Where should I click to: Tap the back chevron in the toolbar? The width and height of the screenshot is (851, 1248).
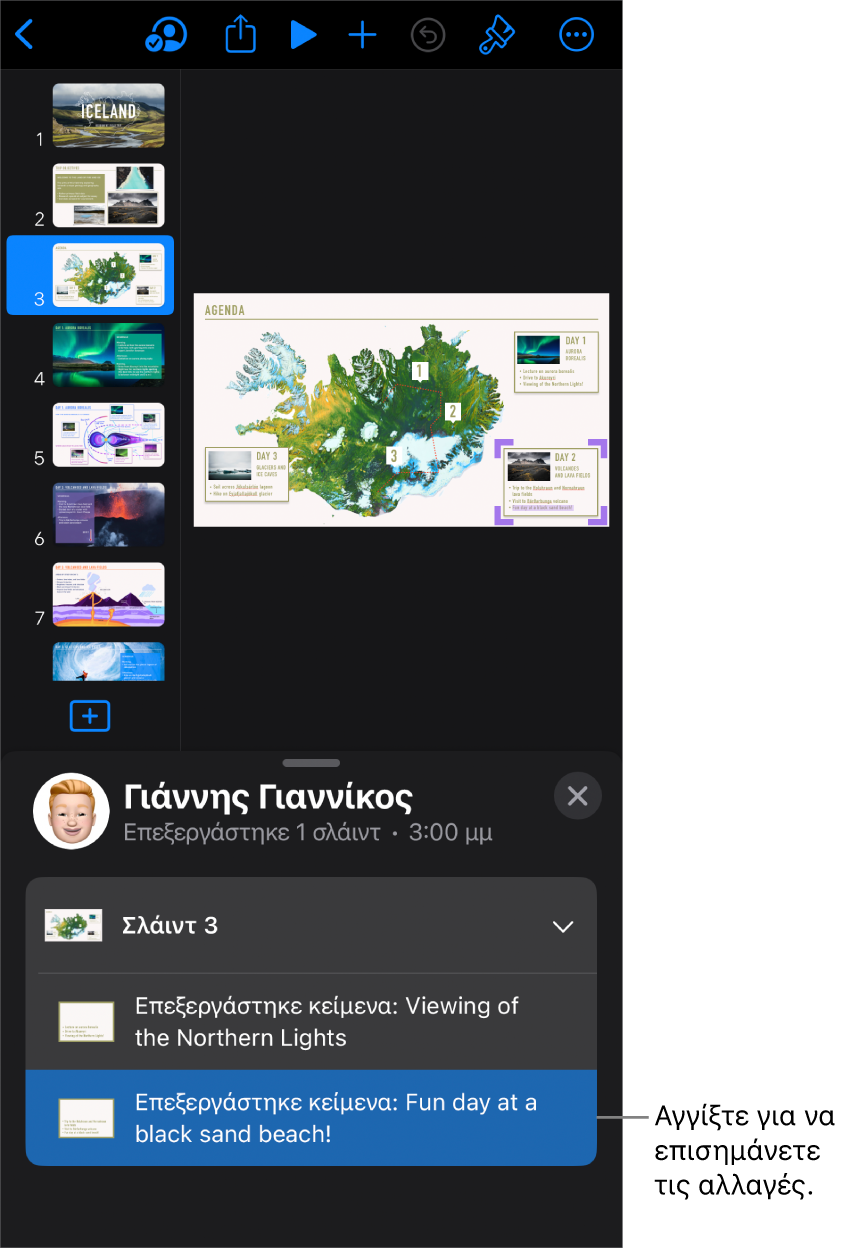[x=25, y=36]
